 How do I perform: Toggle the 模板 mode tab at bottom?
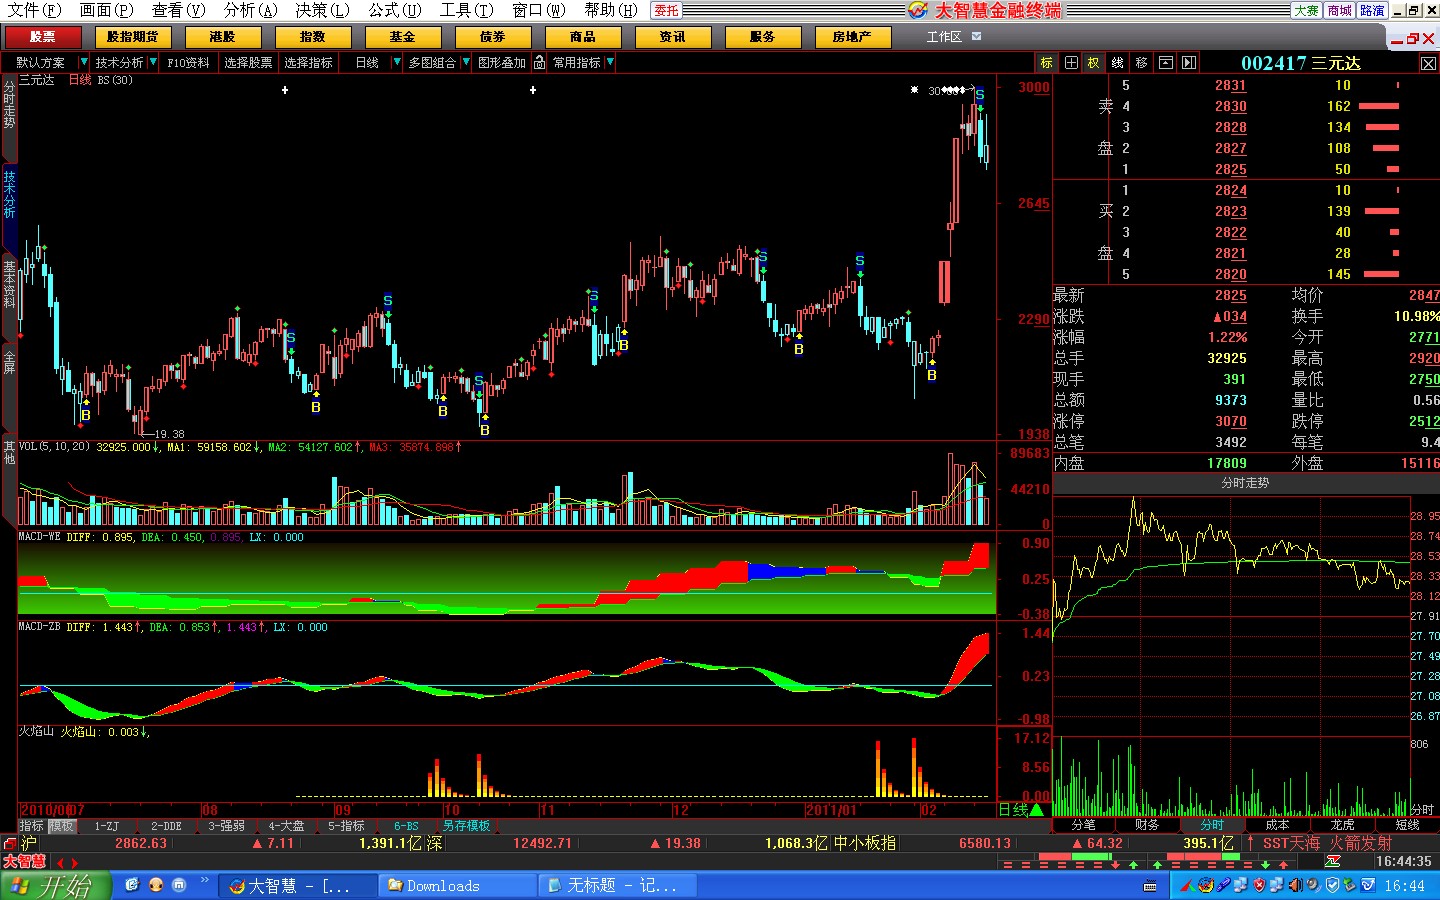[x=62, y=826]
